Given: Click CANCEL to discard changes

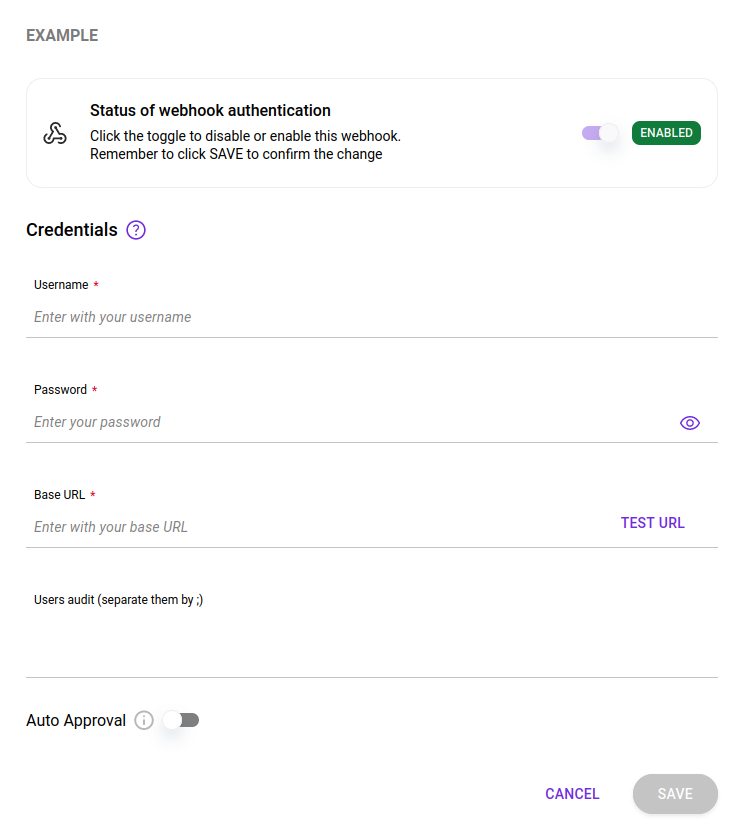Looking at the screenshot, I should tap(572, 793).
